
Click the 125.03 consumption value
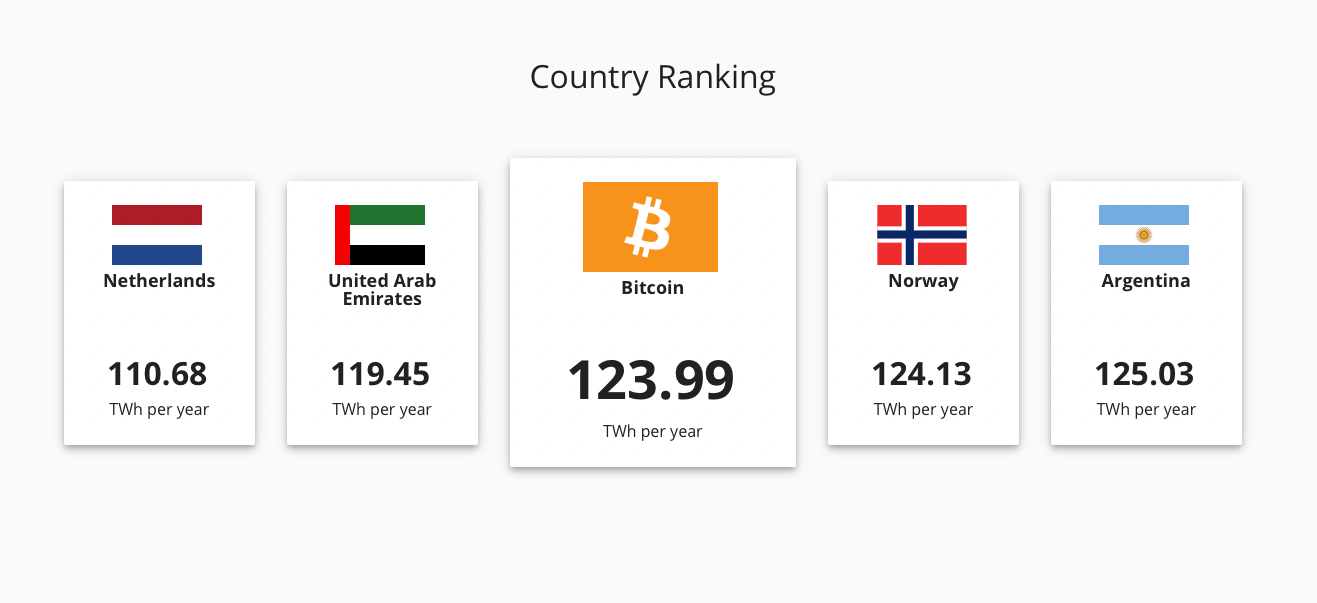pyautogui.click(x=1145, y=374)
